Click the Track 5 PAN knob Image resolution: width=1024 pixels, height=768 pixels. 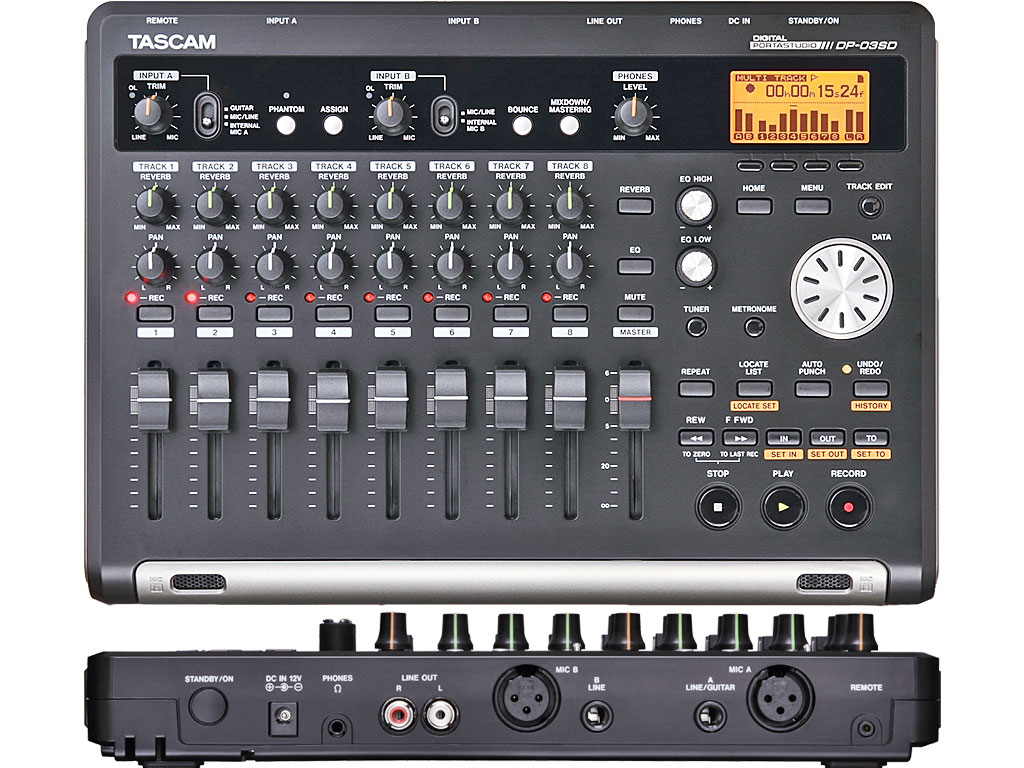click(x=392, y=266)
